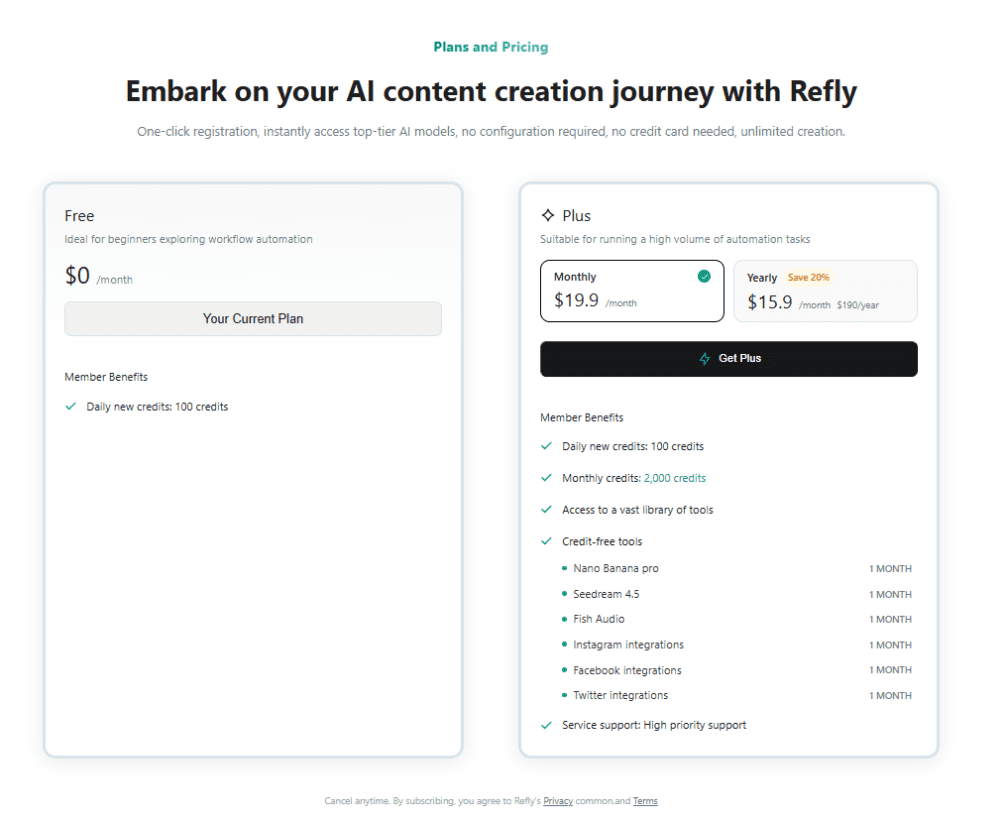The image size is (1000, 822).
Task: Select the Yearly $15.9 billing option
Action: 825,291
